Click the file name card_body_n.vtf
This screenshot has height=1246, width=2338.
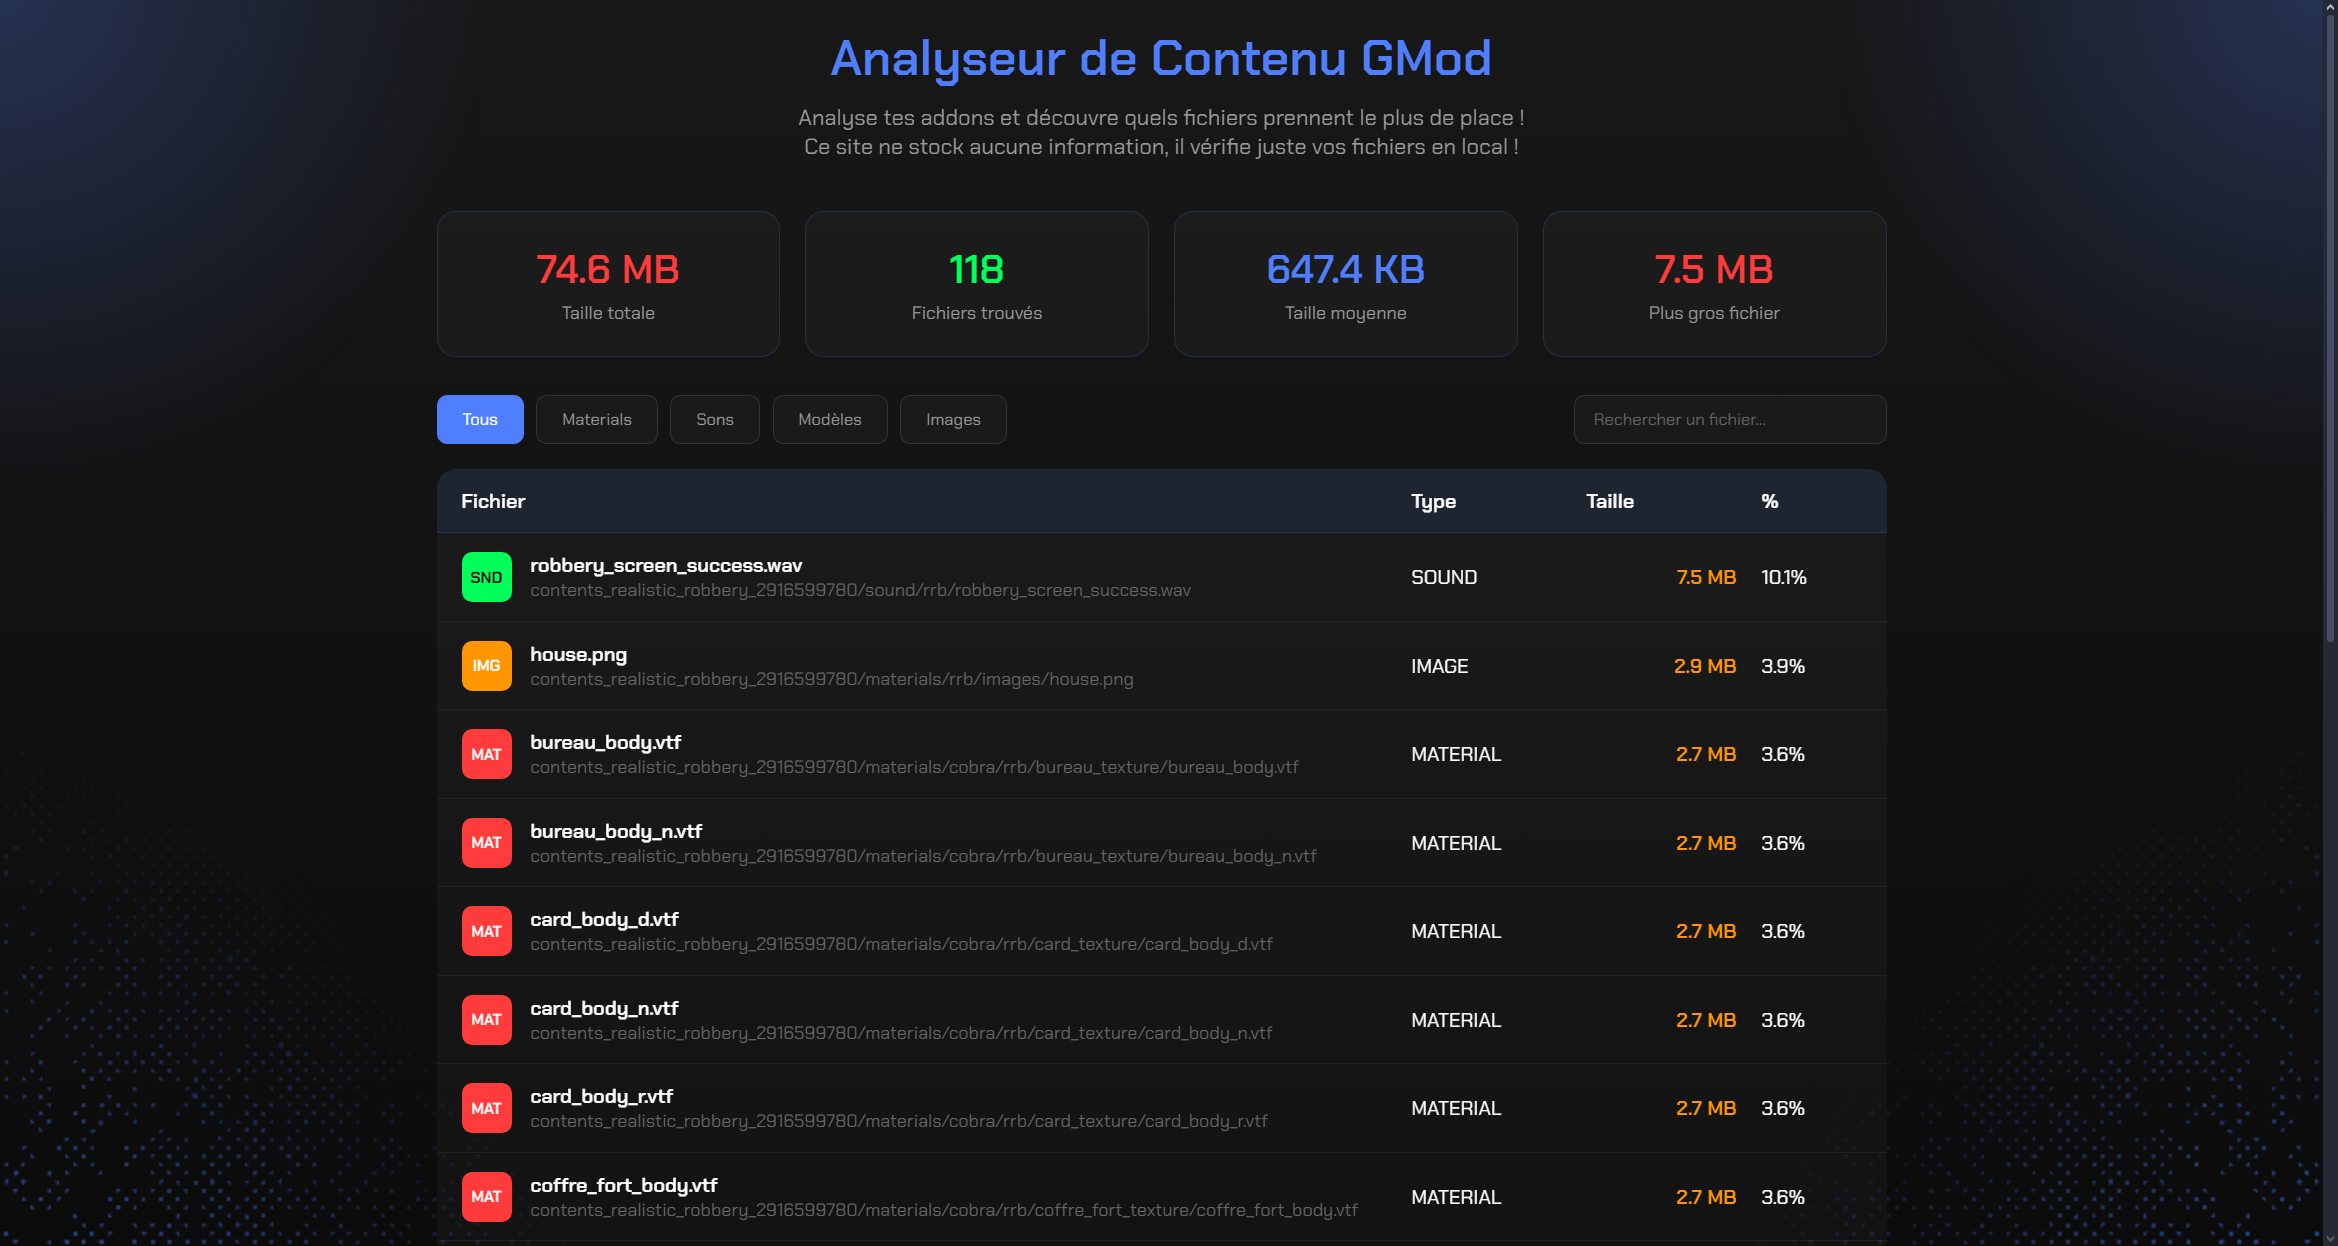[x=604, y=1009]
